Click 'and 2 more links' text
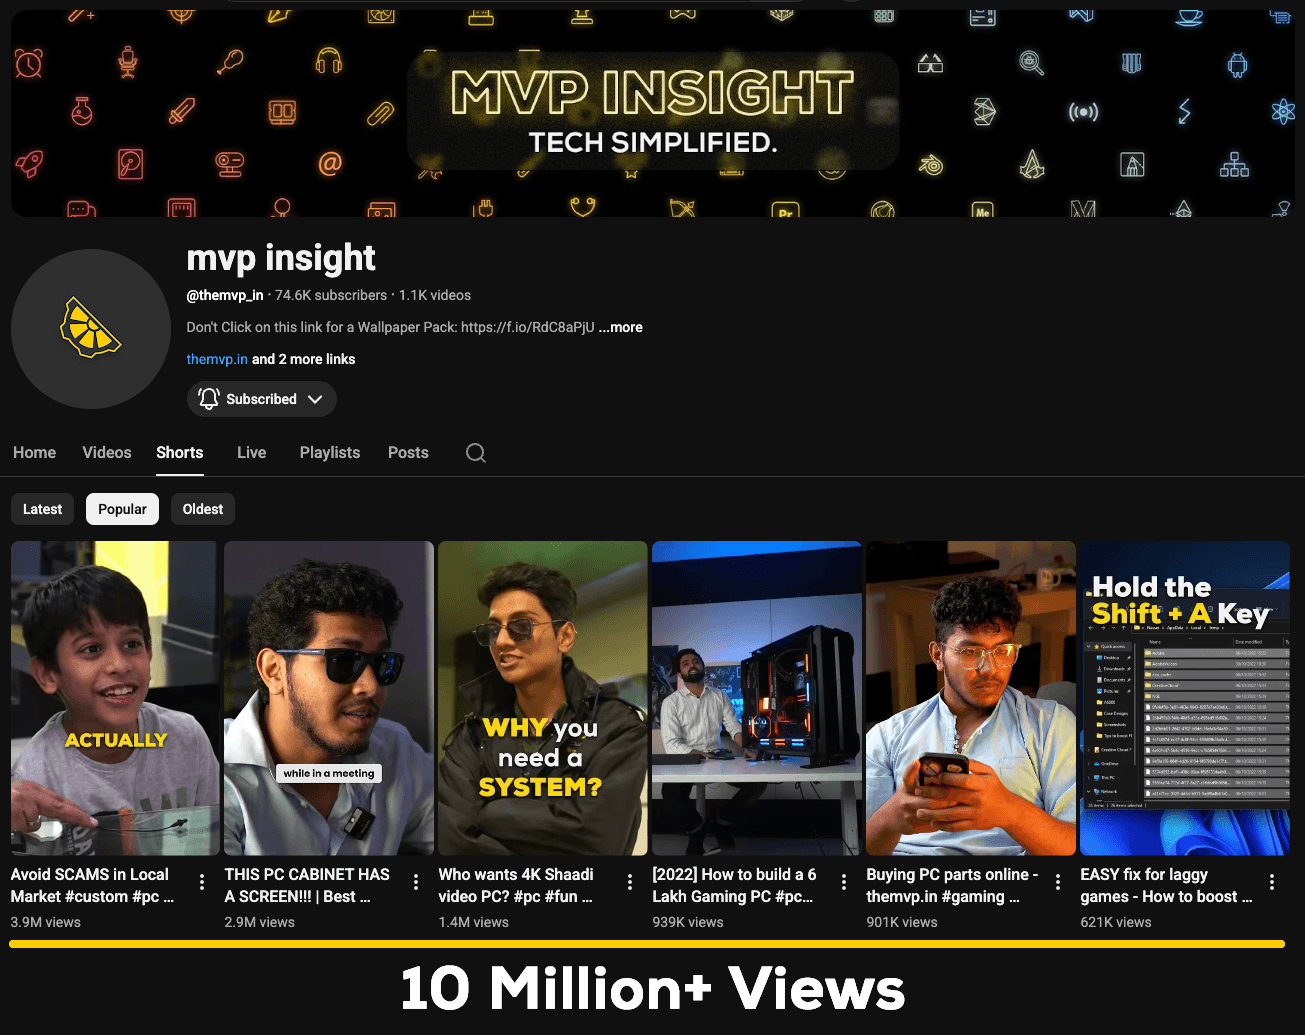The height and width of the screenshot is (1035, 1305). pyautogui.click(x=304, y=359)
